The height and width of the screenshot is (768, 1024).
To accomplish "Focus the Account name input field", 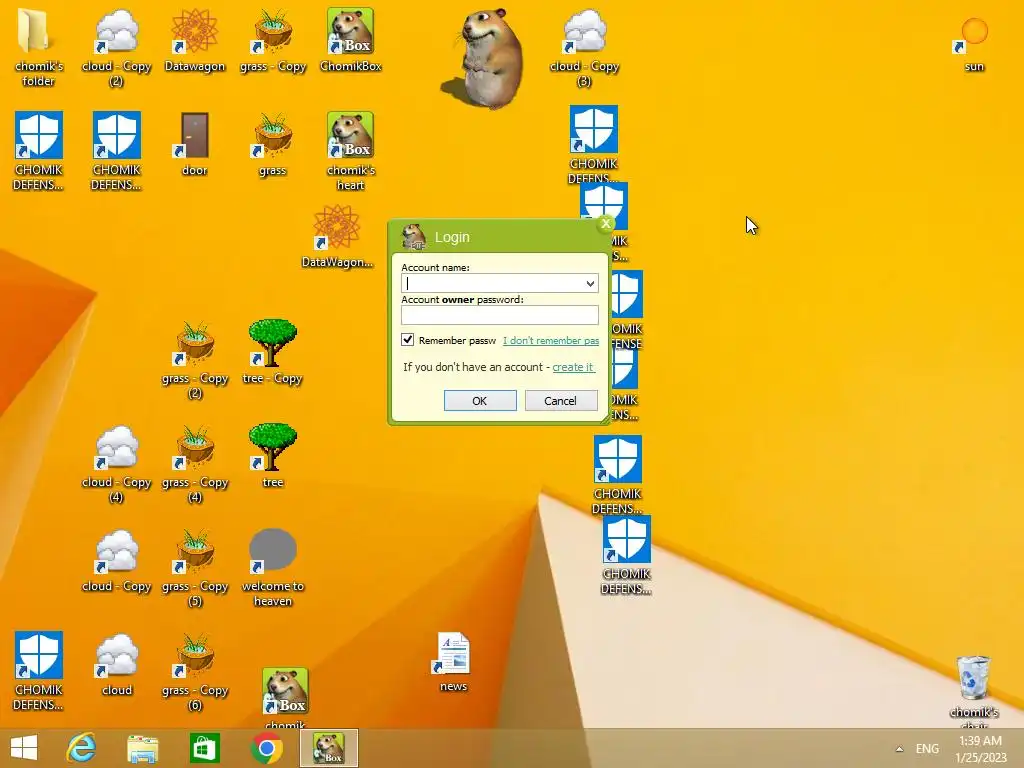I will pyautogui.click(x=500, y=283).
